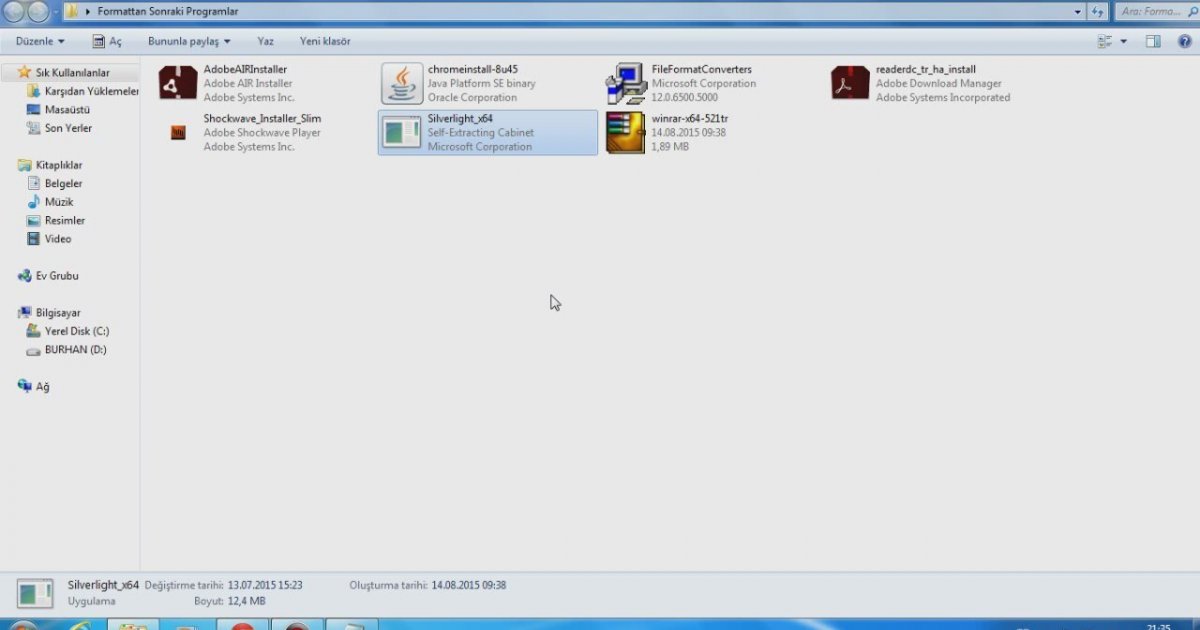Select the chromeinstall-8u45 Java icon
The image size is (1200, 630).
coord(402,83)
